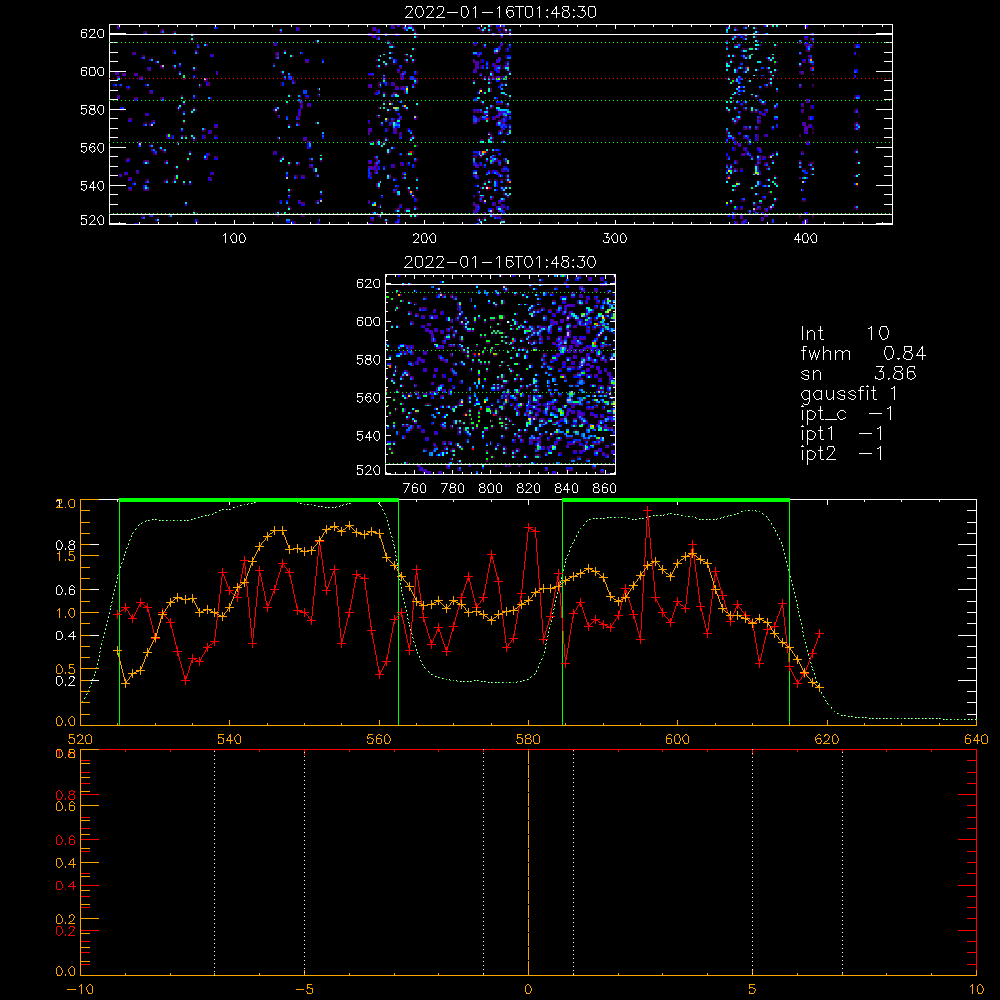Click x-axis label 540 on the profile plot

(x=230, y=740)
